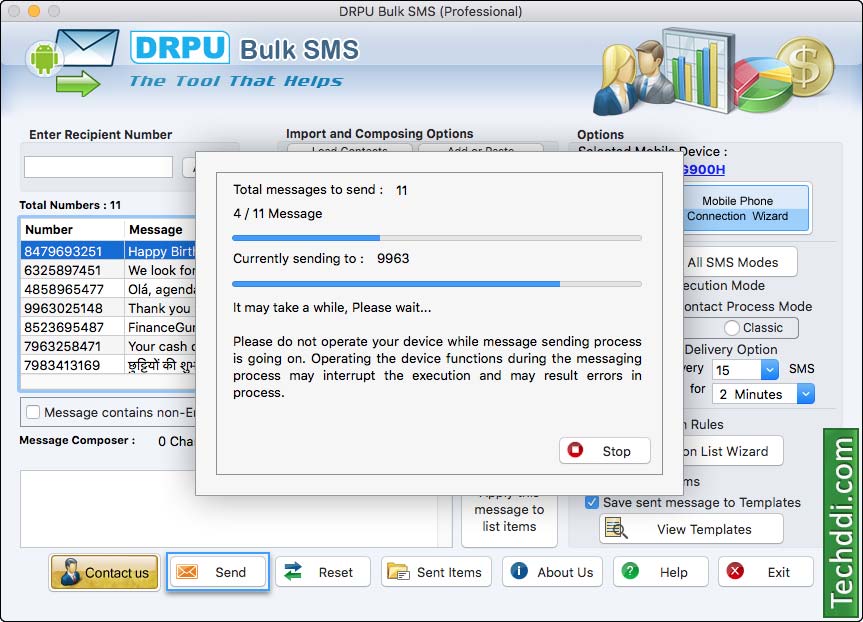Click 'Total Numbers : 11' label
Viewport: 863px width, 622px height.
(70, 205)
